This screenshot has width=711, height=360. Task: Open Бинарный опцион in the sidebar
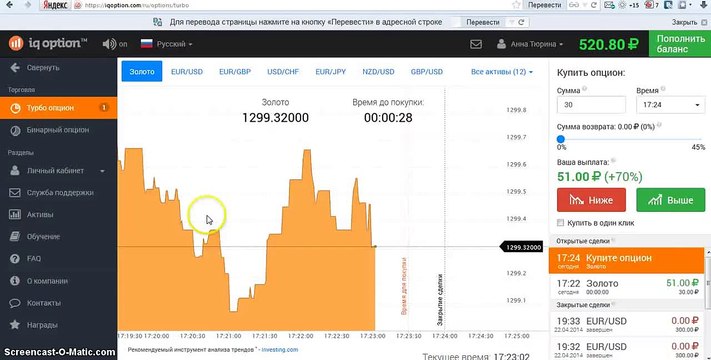[x=58, y=130]
